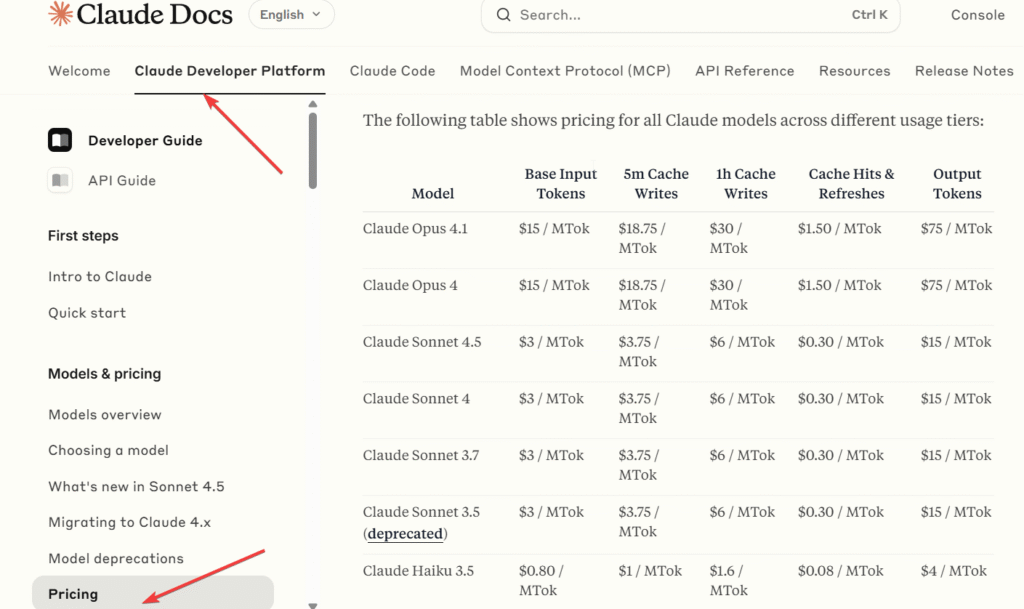Select Pricing in the sidebar

tap(73, 594)
